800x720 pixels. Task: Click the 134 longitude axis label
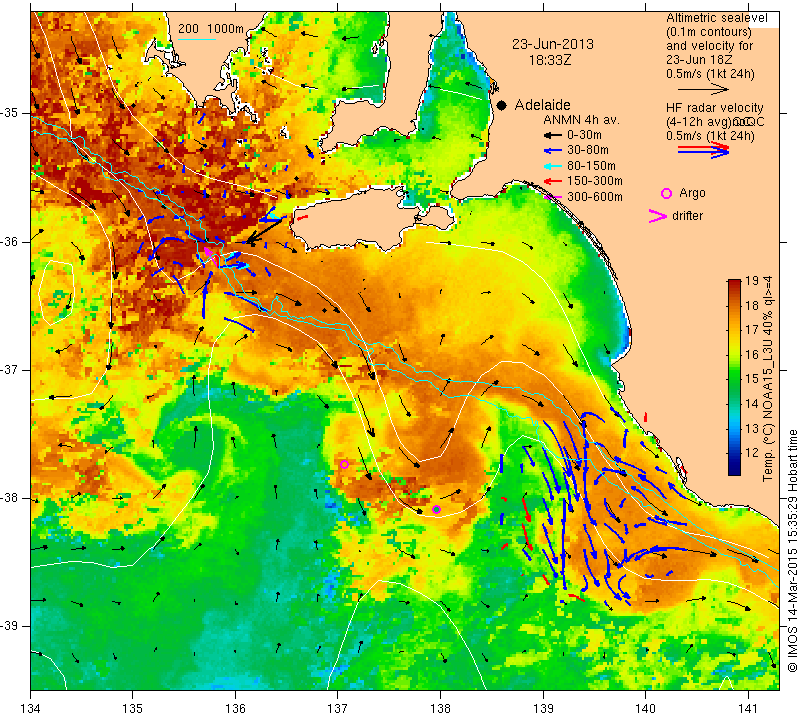(31, 709)
